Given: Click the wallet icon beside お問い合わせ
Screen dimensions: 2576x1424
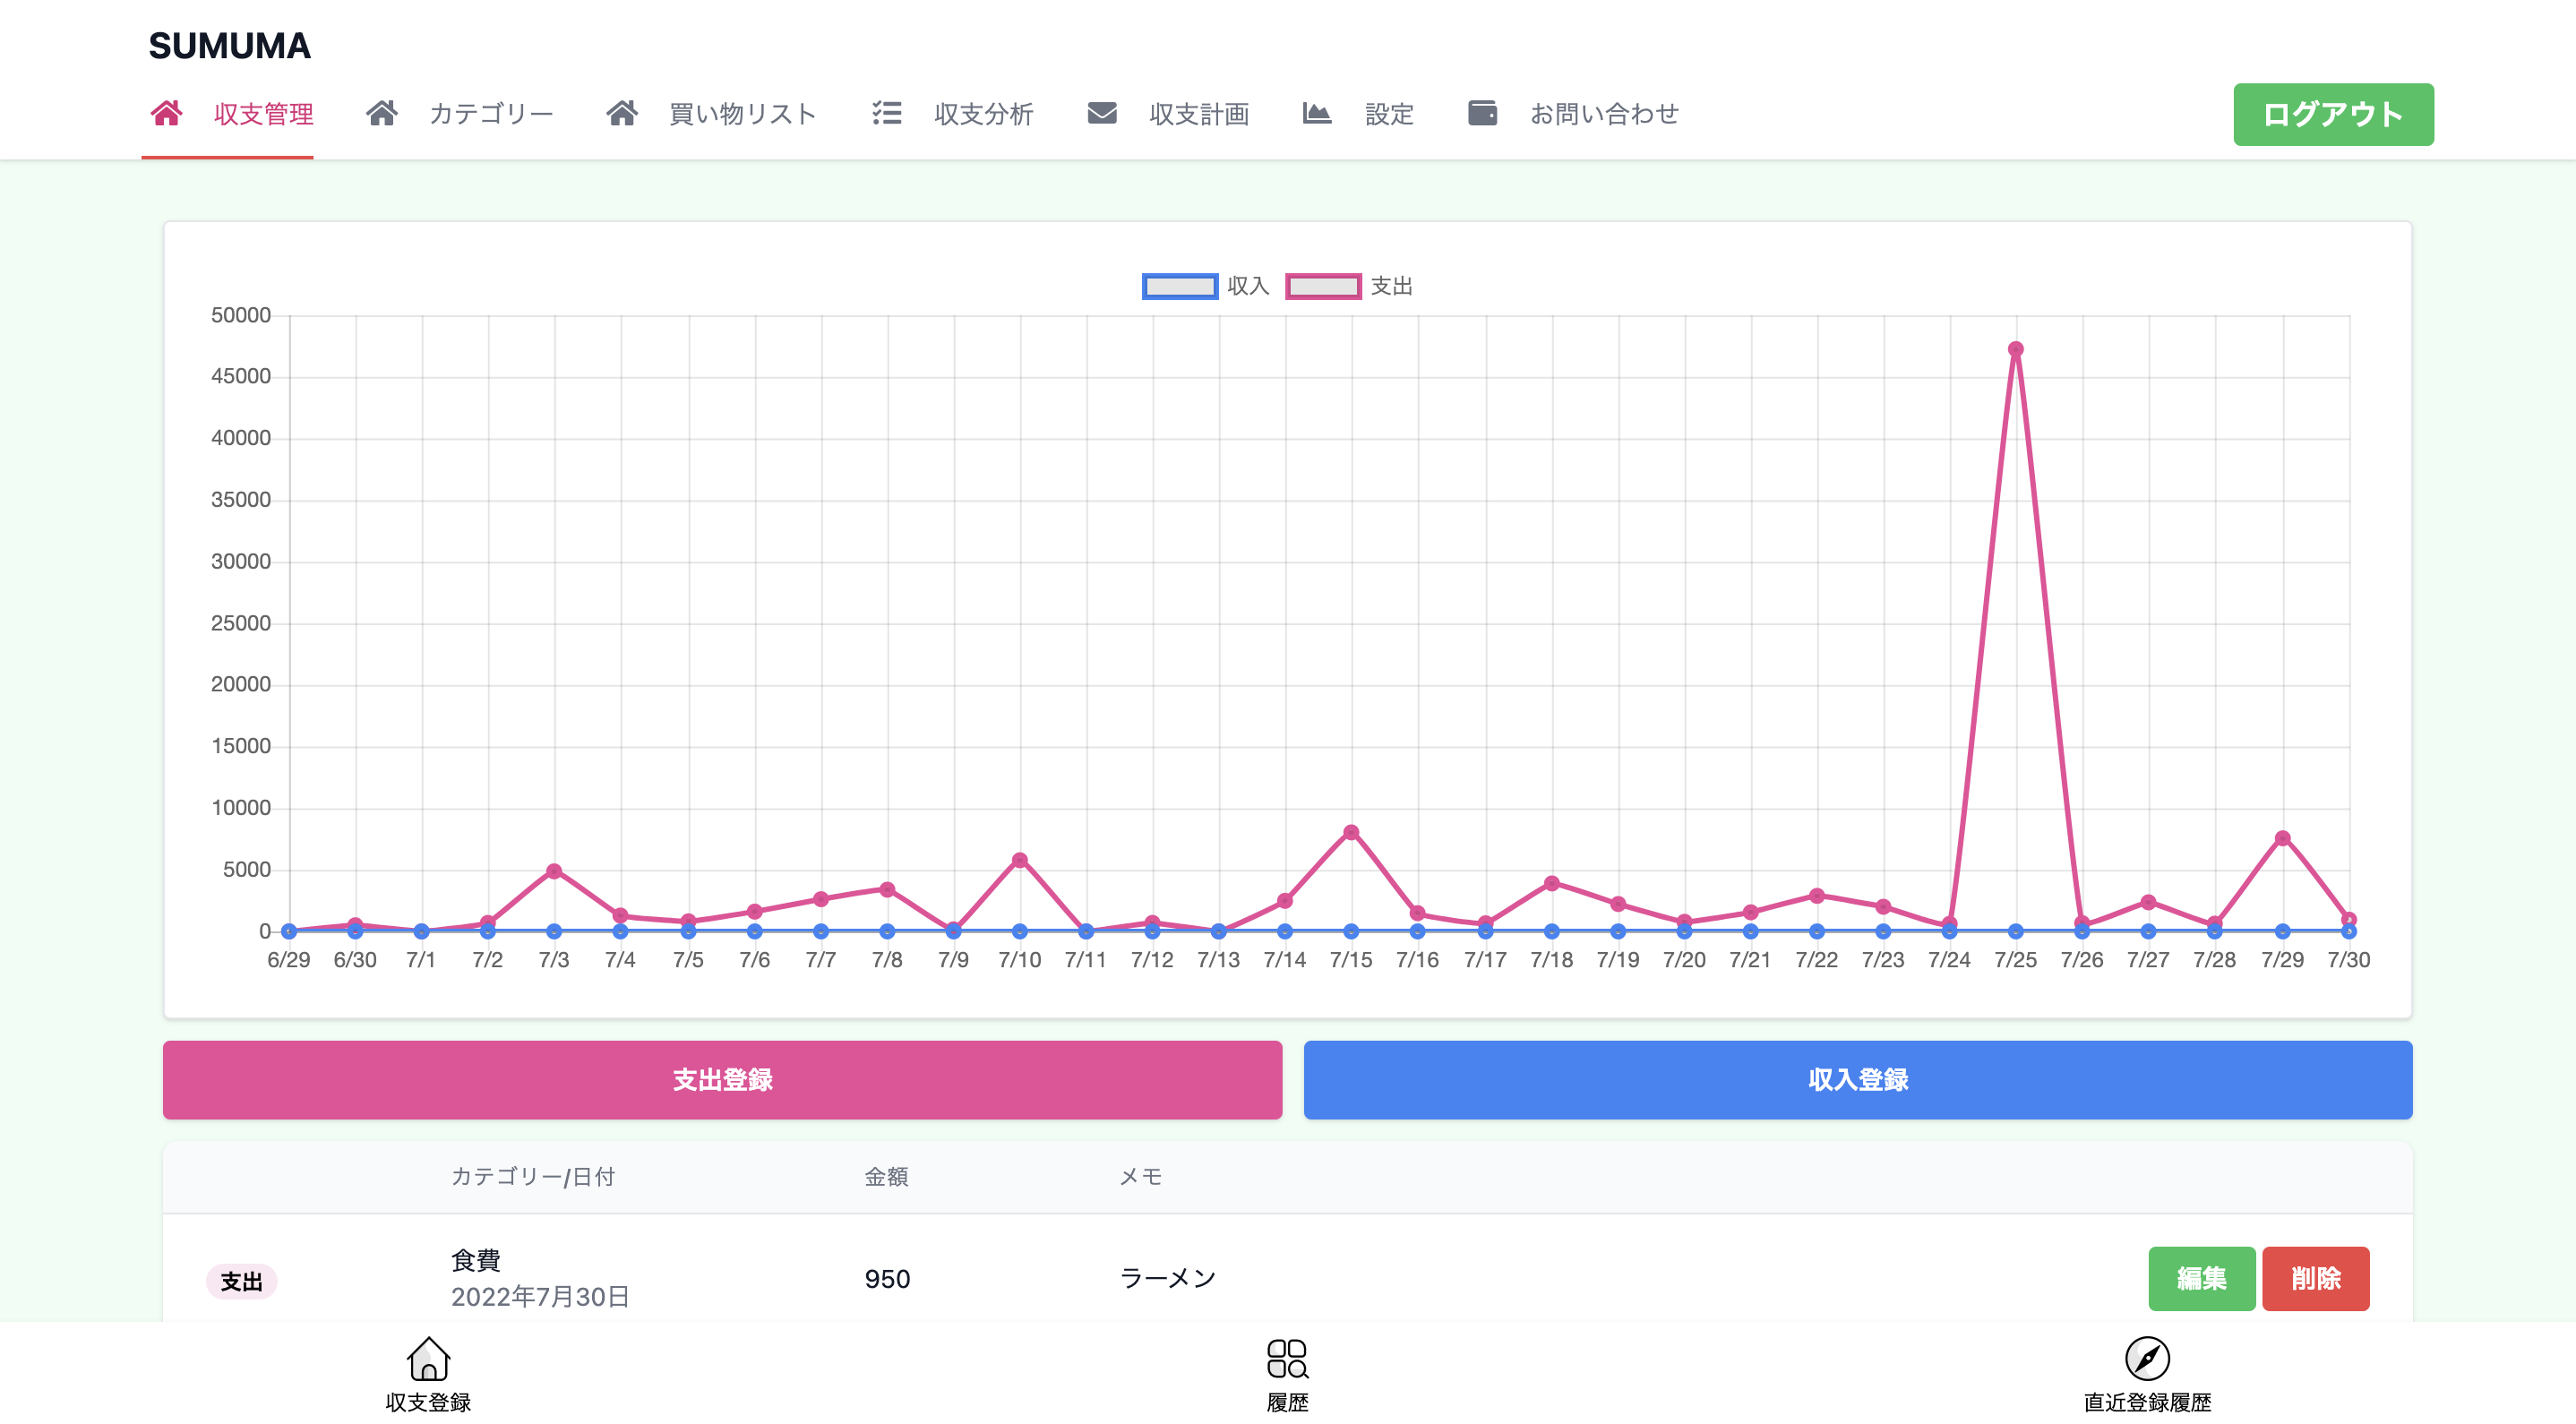Looking at the screenshot, I should click(x=1482, y=113).
